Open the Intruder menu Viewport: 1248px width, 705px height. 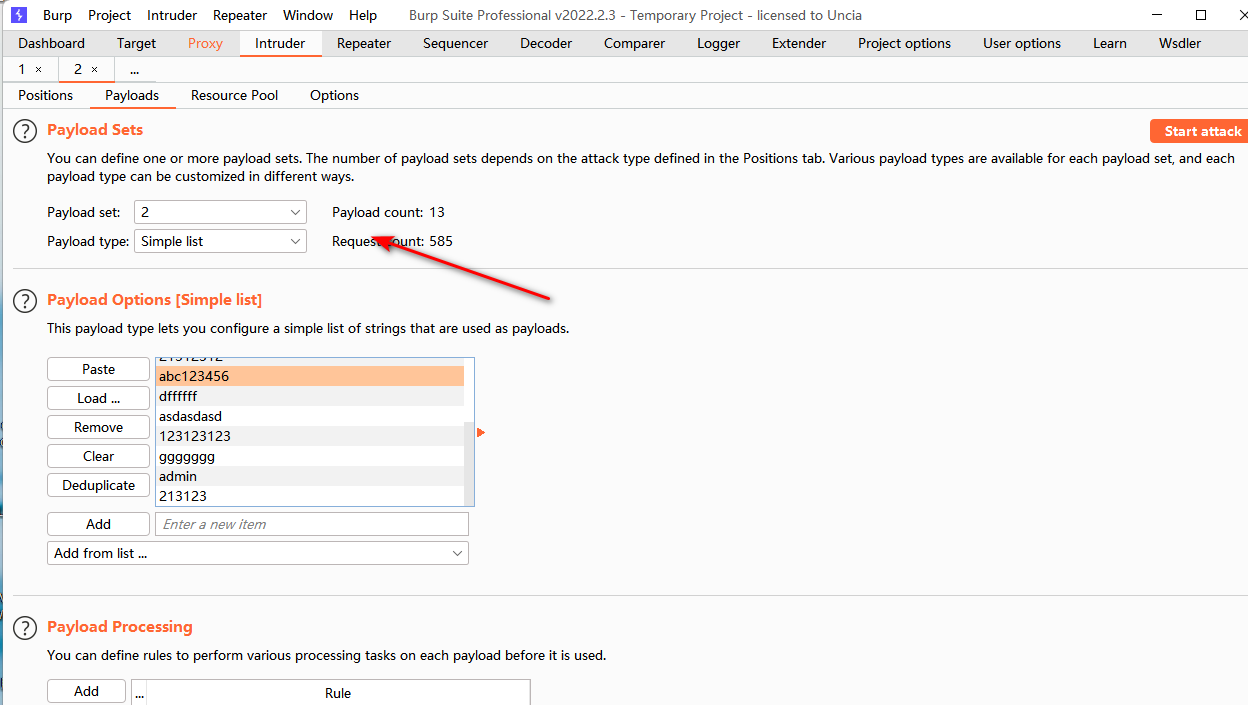coord(172,15)
